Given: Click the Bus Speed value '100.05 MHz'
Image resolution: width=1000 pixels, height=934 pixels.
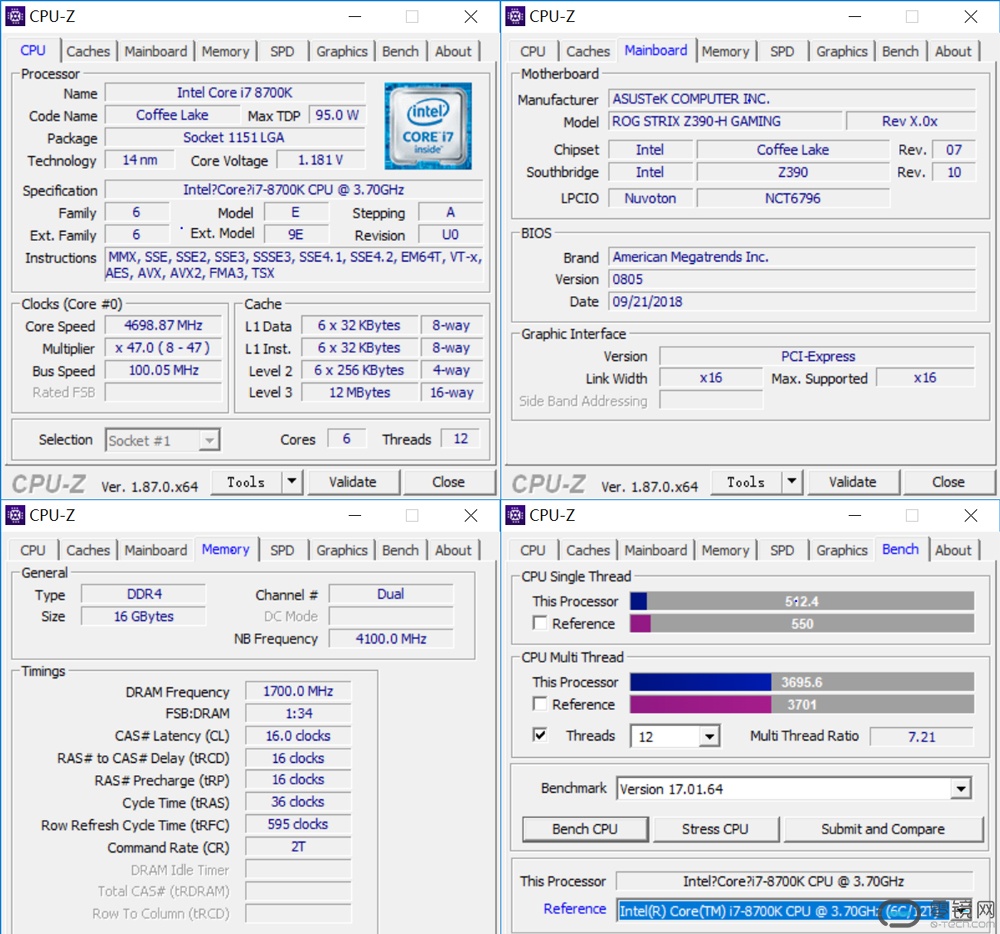Looking at the screenshot, I should point(163,370).
